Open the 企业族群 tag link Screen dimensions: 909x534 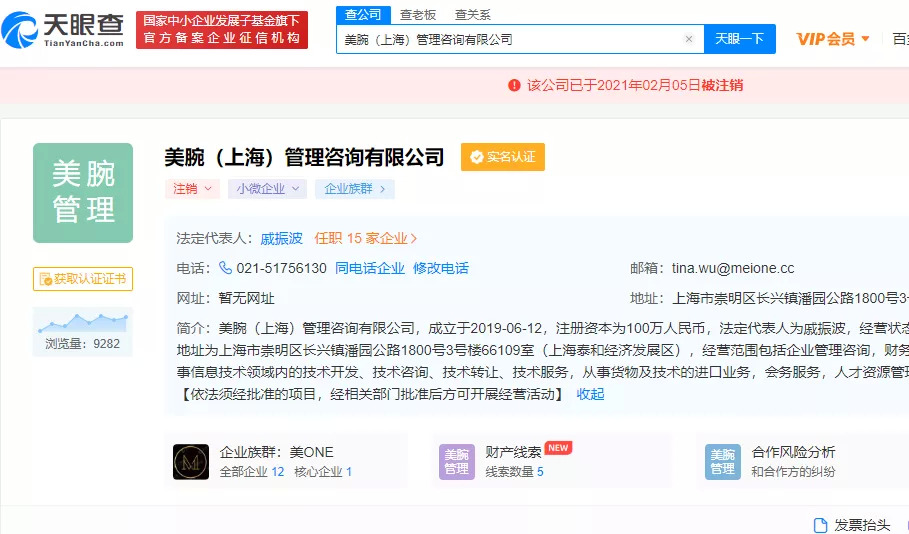click(x=355, y=188)
